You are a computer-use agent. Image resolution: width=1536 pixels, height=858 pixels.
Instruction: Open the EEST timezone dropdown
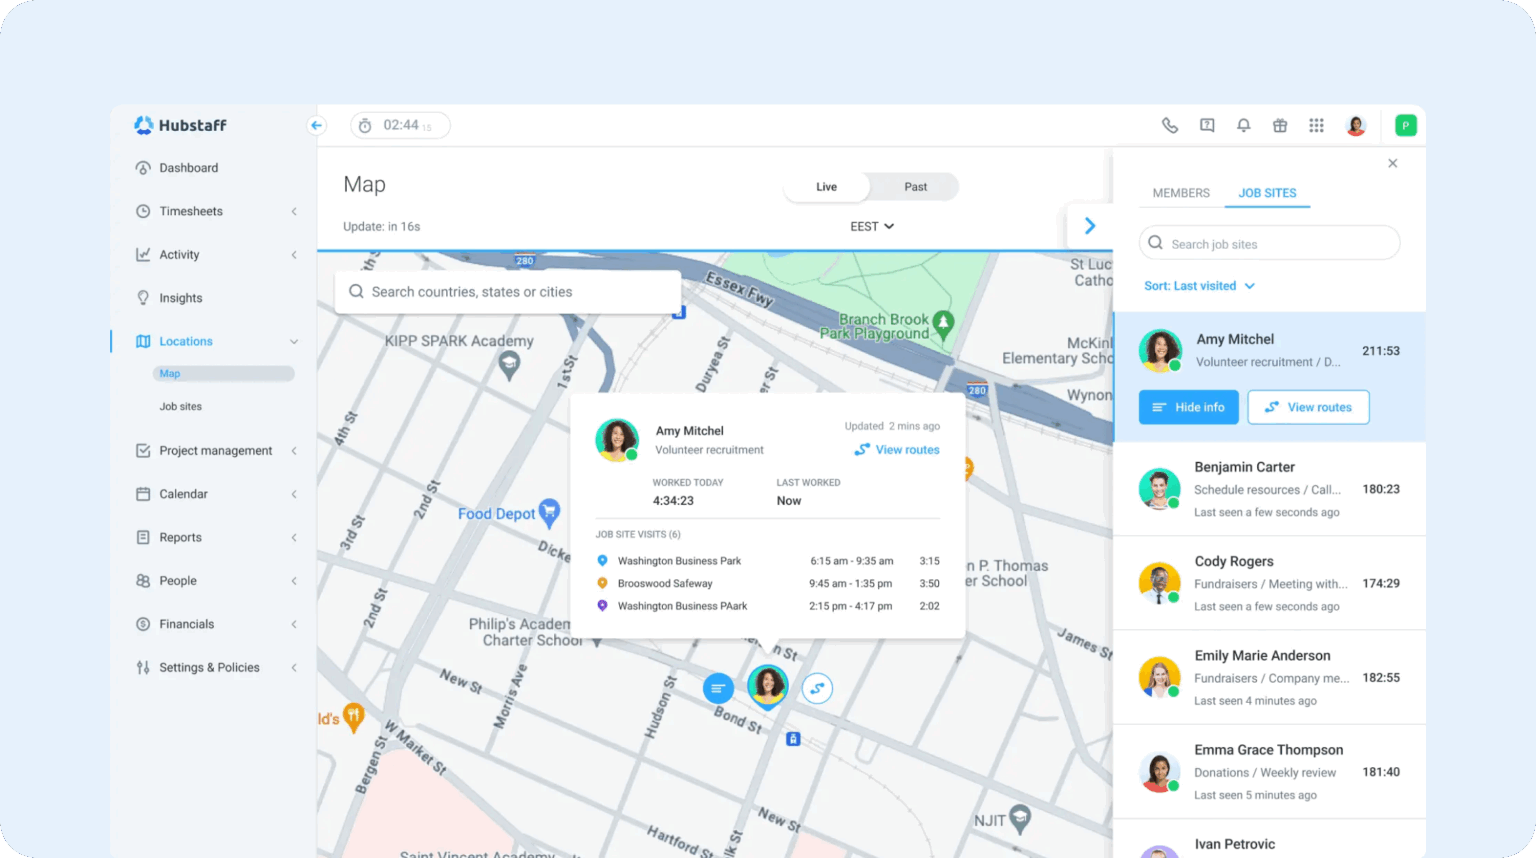pyautogui.click(x=872, y=227)
